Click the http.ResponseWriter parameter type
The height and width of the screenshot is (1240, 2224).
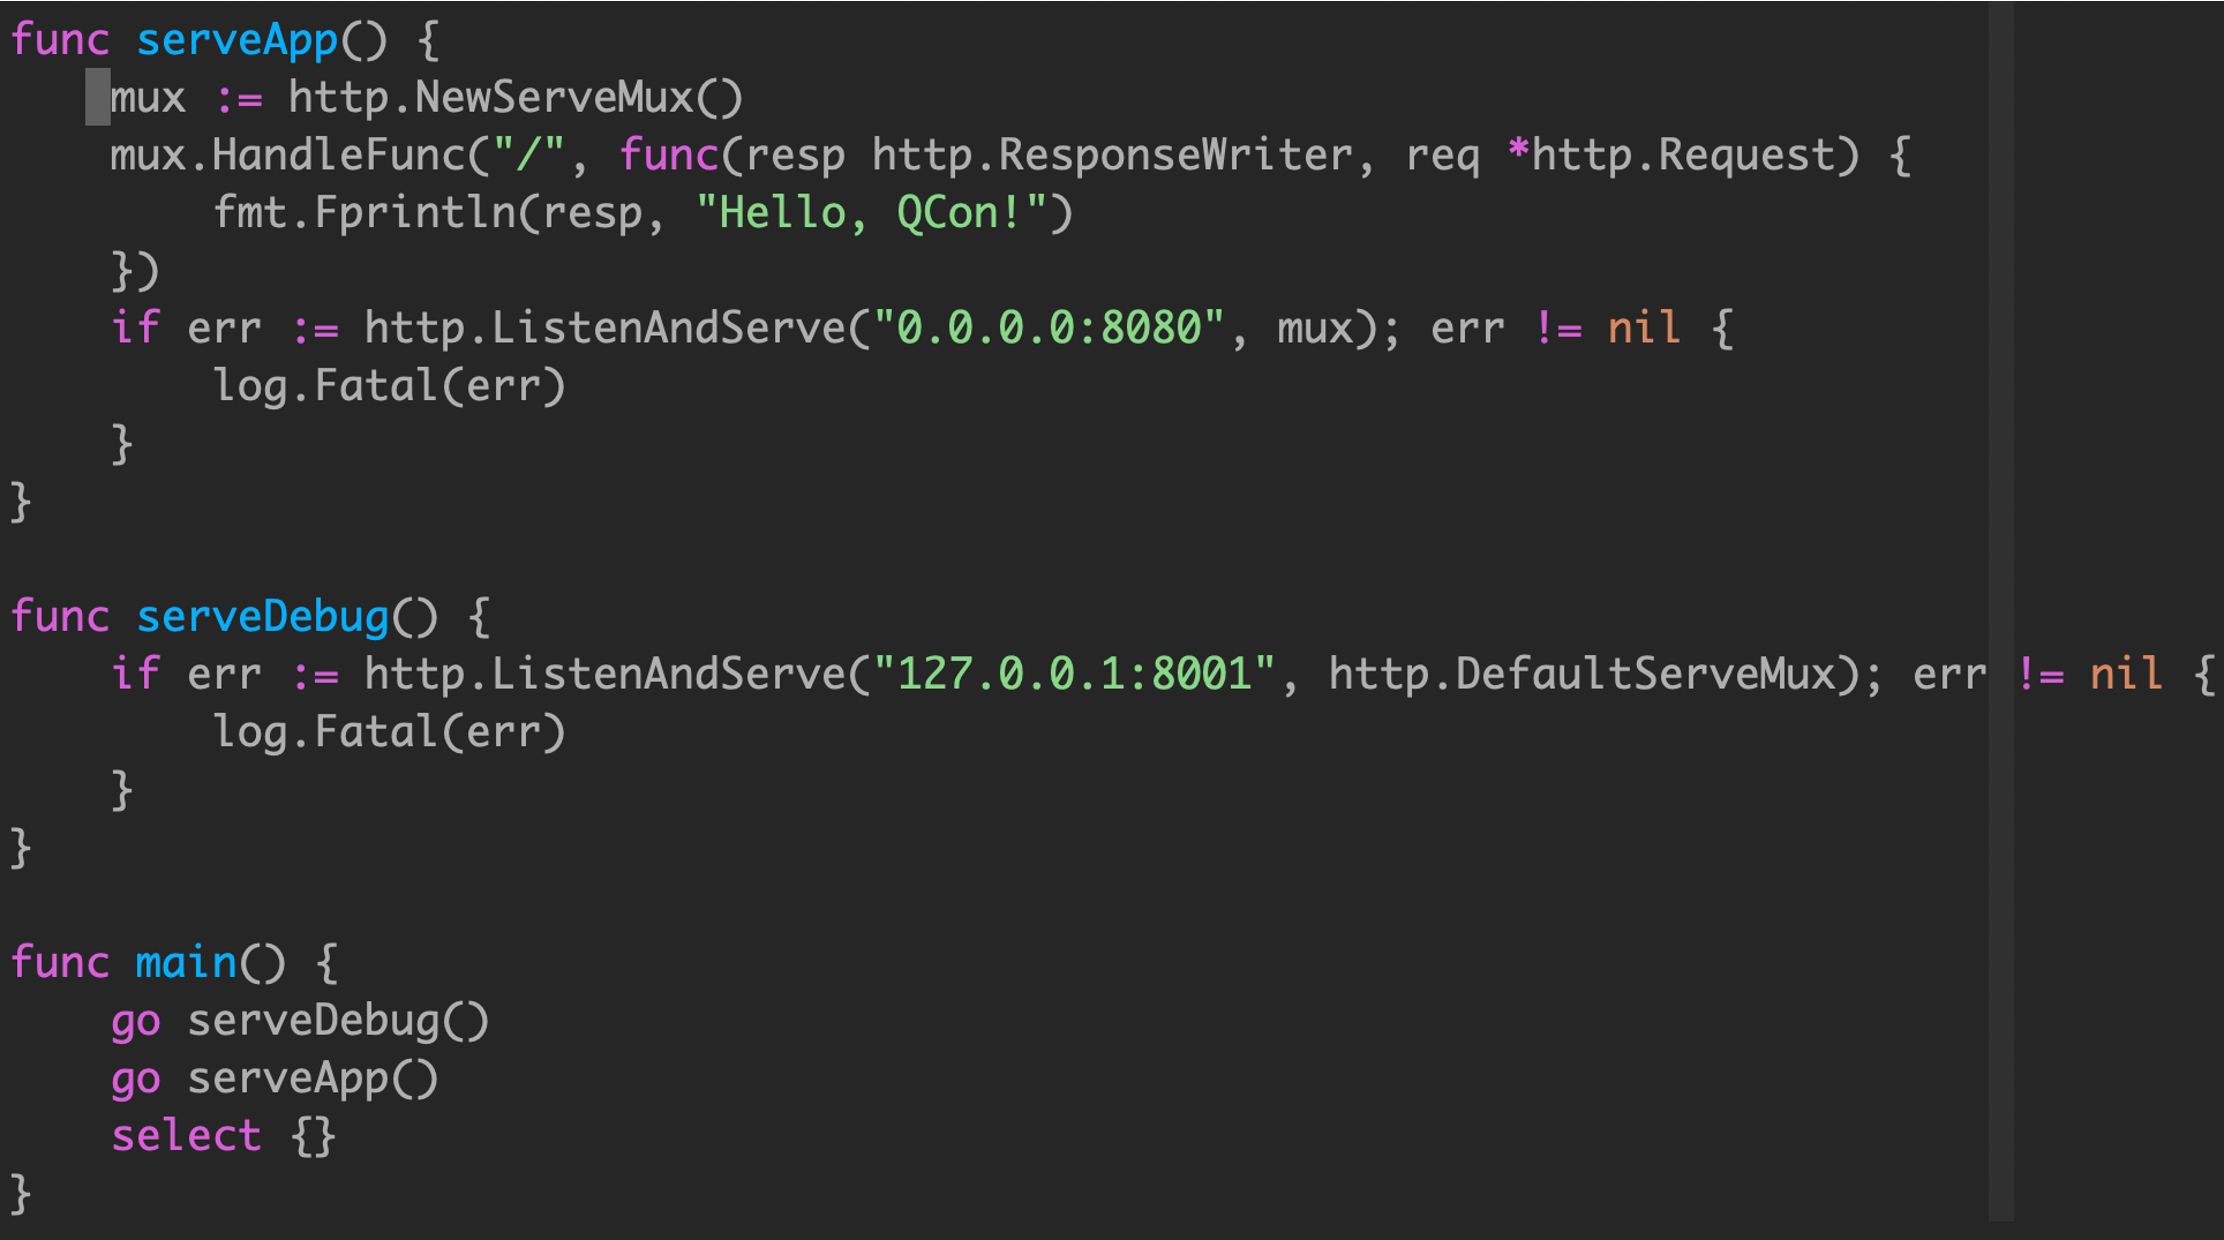tap(1111, 156)
